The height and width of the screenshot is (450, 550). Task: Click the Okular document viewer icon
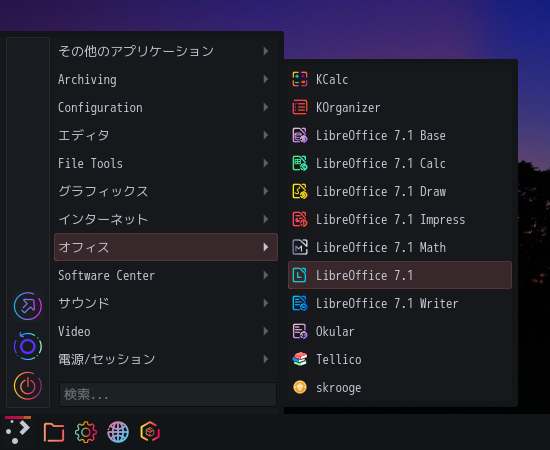[300, 331]
